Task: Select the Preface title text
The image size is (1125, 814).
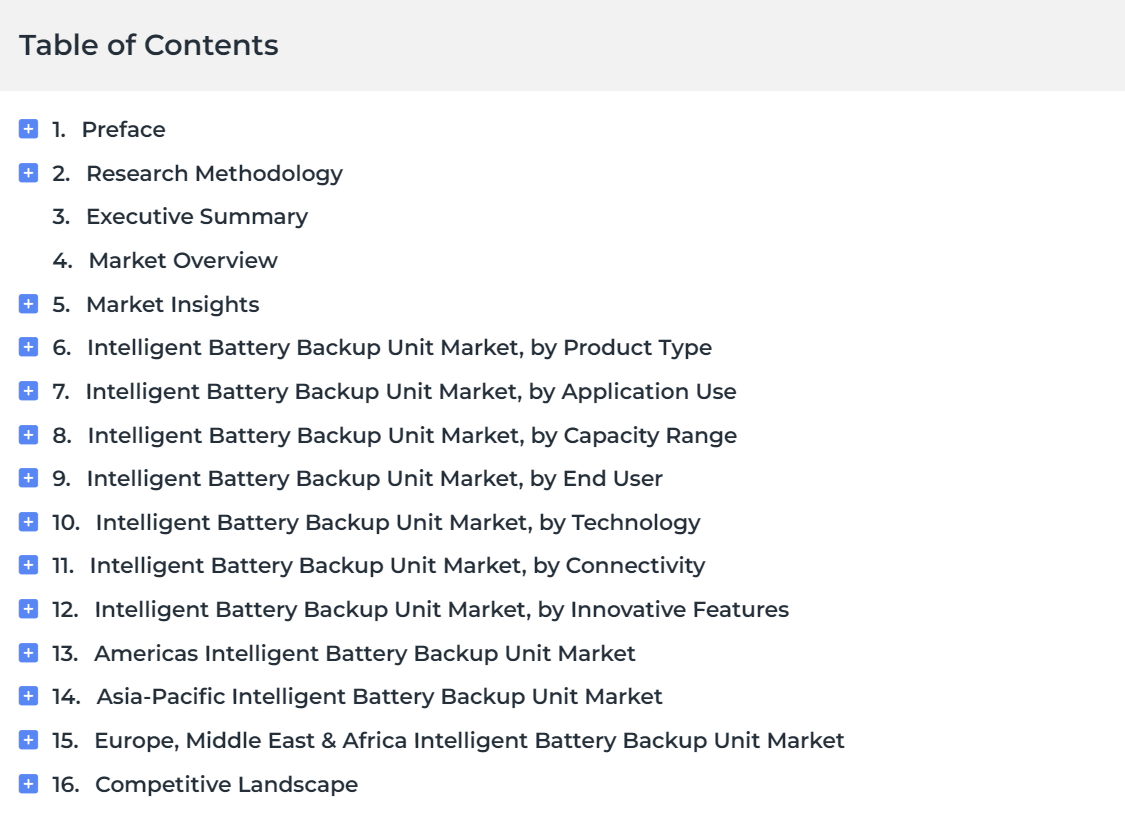Action: pyautogui.click(x=123, y=130)
